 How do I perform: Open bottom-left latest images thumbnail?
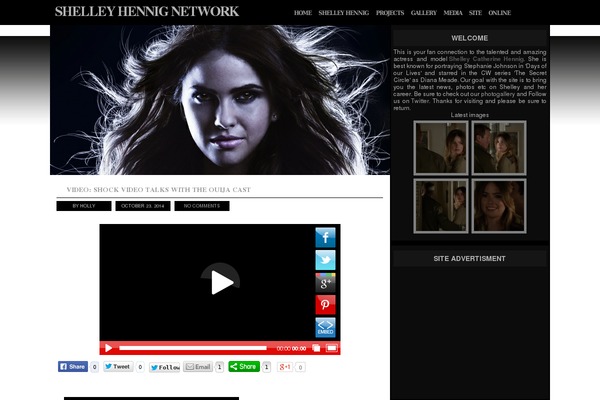coord(441,206)
